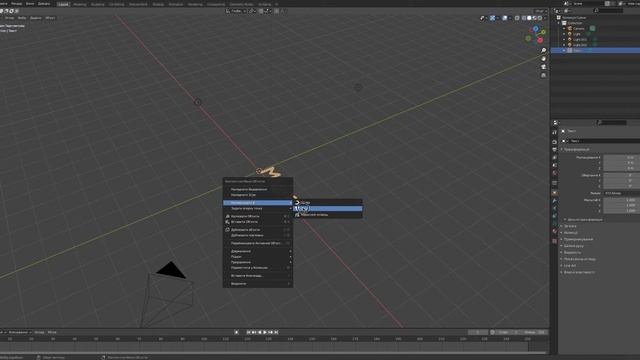Select Copy Objects in the context menu
Image resolution: width=640 pixels, height=360 pixels.
click(258, 216)
